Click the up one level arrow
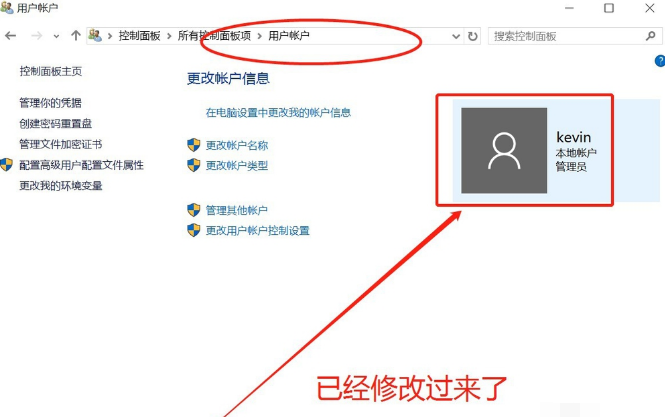This screenshot has width=665, height=417. click(75, 36)
